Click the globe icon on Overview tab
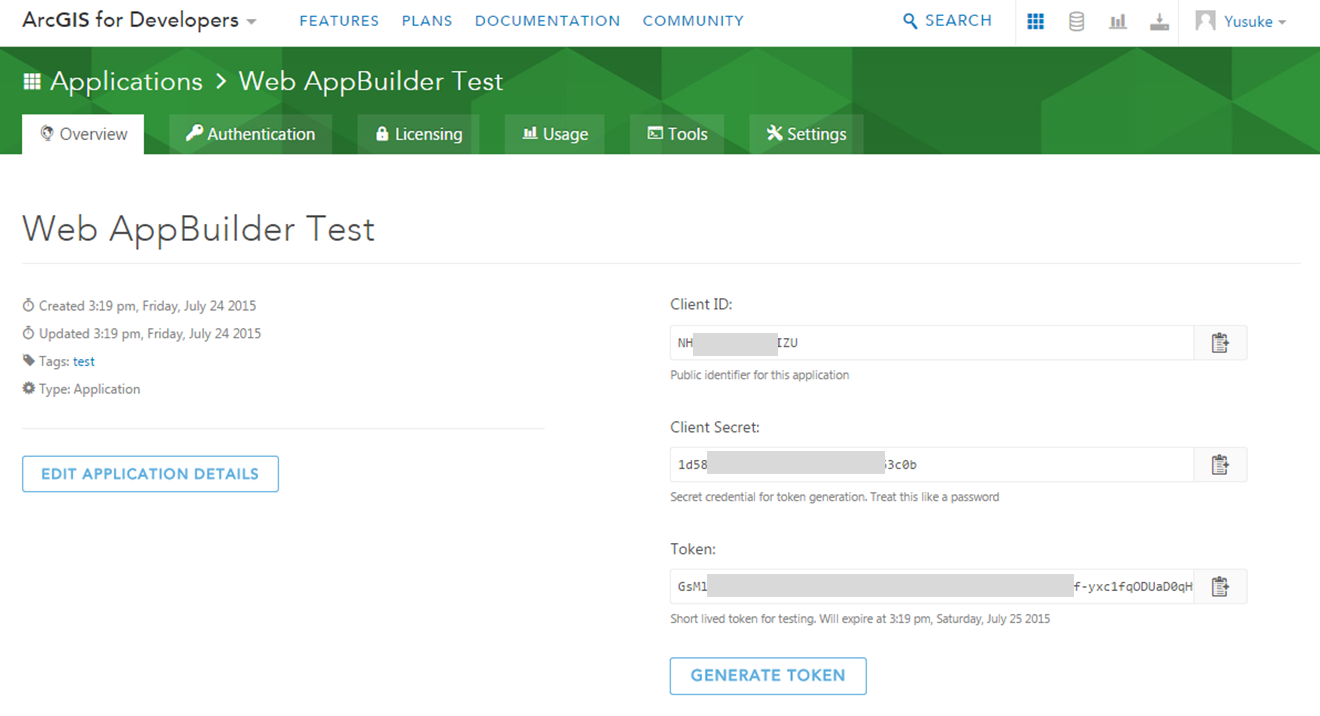Image resolution: width=1320 pixels, height=716 pixels. coord(46,133)
